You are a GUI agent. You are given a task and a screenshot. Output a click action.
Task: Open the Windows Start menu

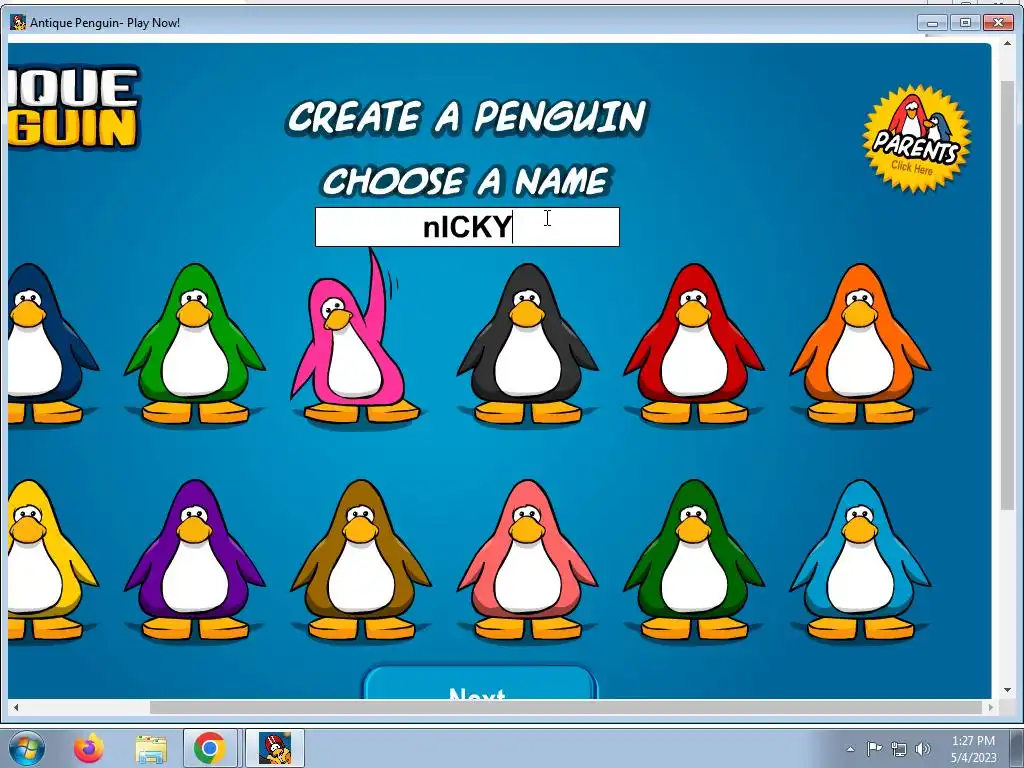[x=27, y=748]
